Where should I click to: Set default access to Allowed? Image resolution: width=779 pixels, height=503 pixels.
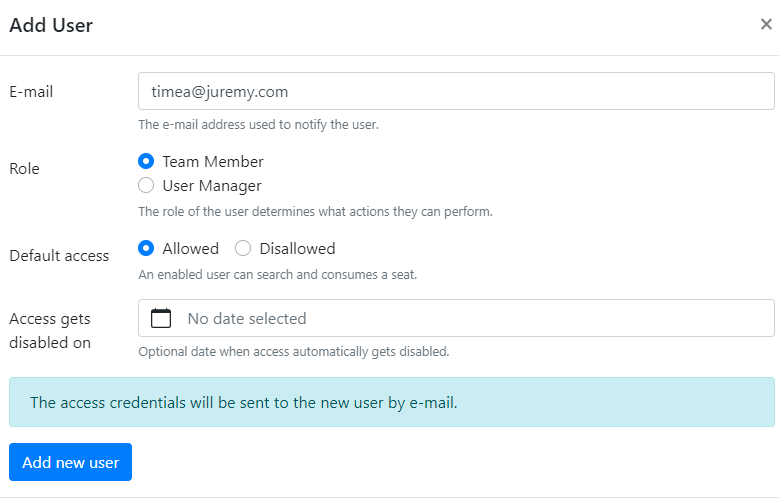point(146,248)
